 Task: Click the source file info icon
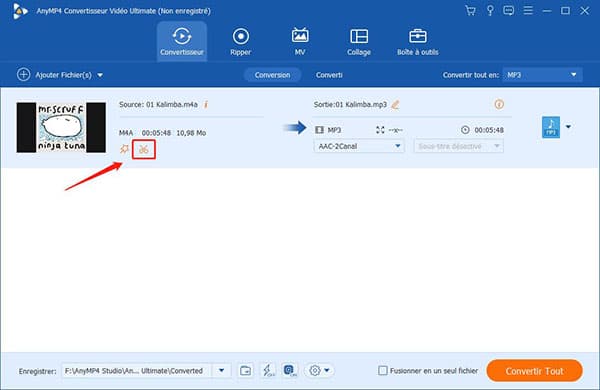click(206, 104)
